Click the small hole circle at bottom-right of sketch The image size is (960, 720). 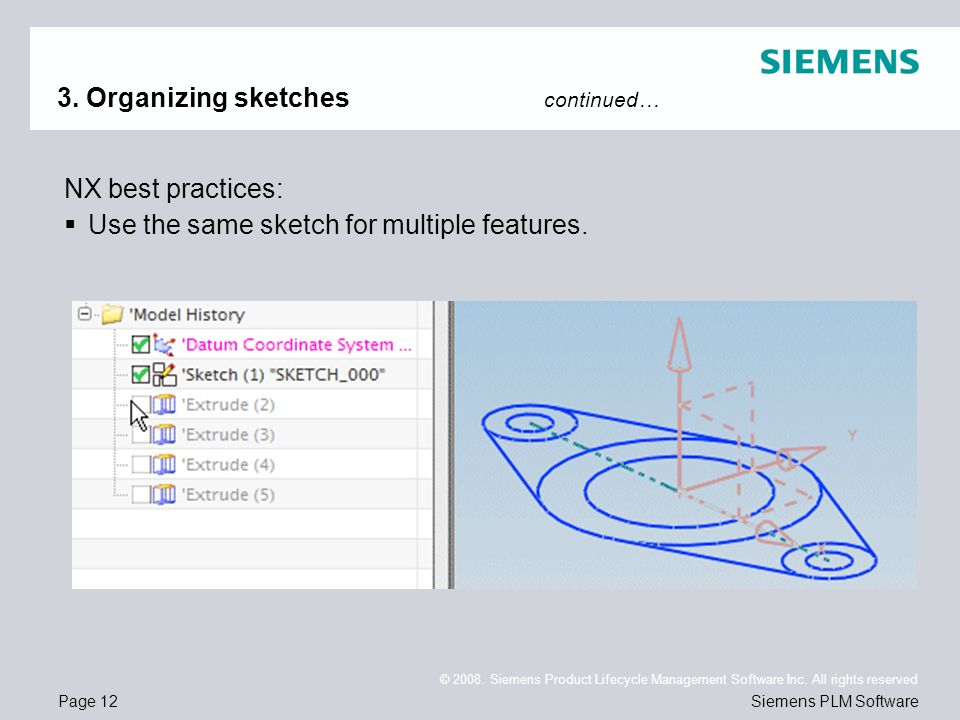pyautogui.click(x=828, y=559)
